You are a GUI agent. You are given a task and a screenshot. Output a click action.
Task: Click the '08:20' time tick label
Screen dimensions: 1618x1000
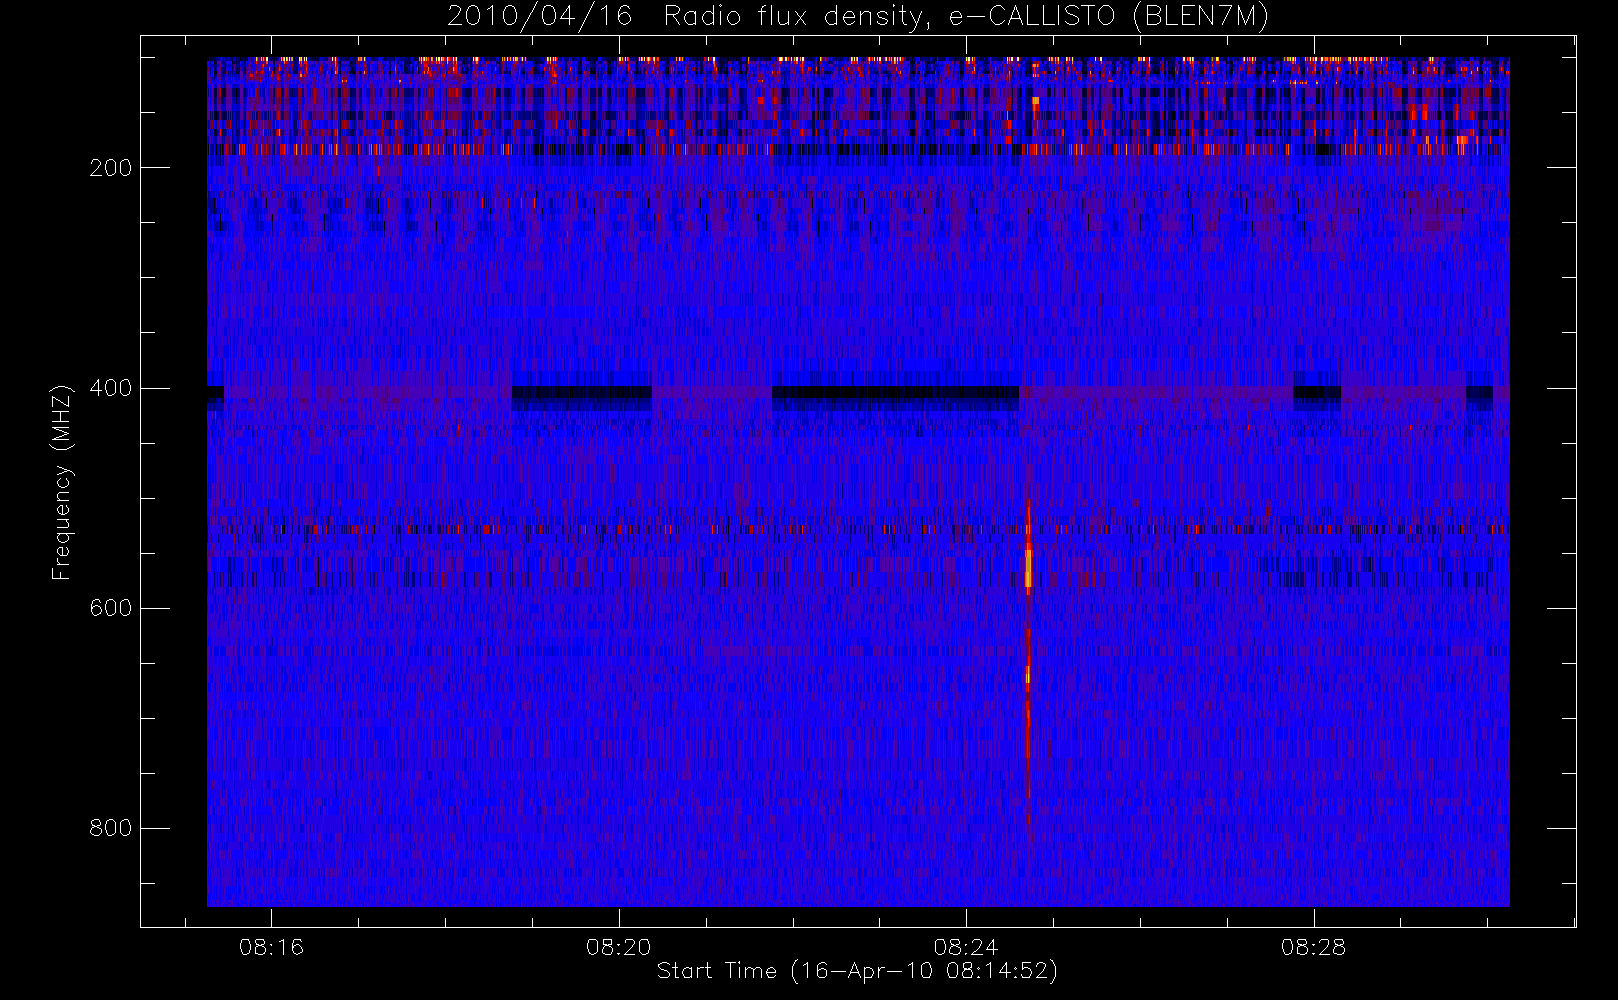pos(619,946)
